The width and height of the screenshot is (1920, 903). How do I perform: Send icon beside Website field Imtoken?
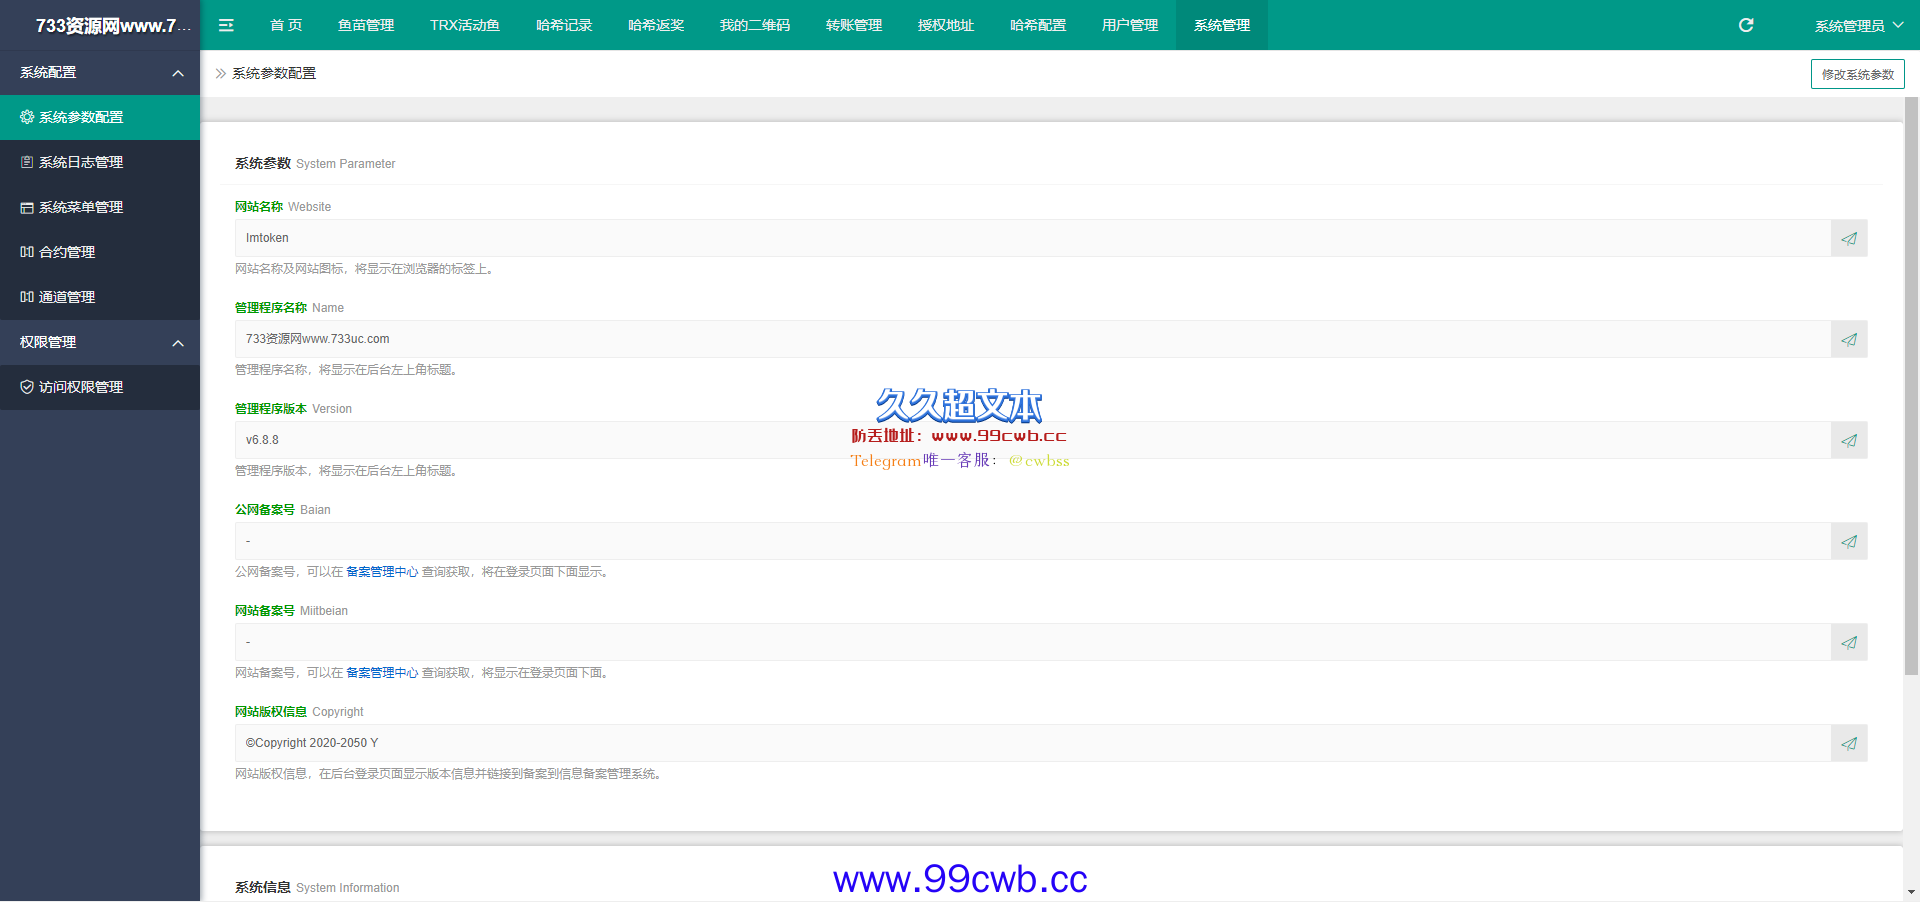click(x=1849, y=238)
